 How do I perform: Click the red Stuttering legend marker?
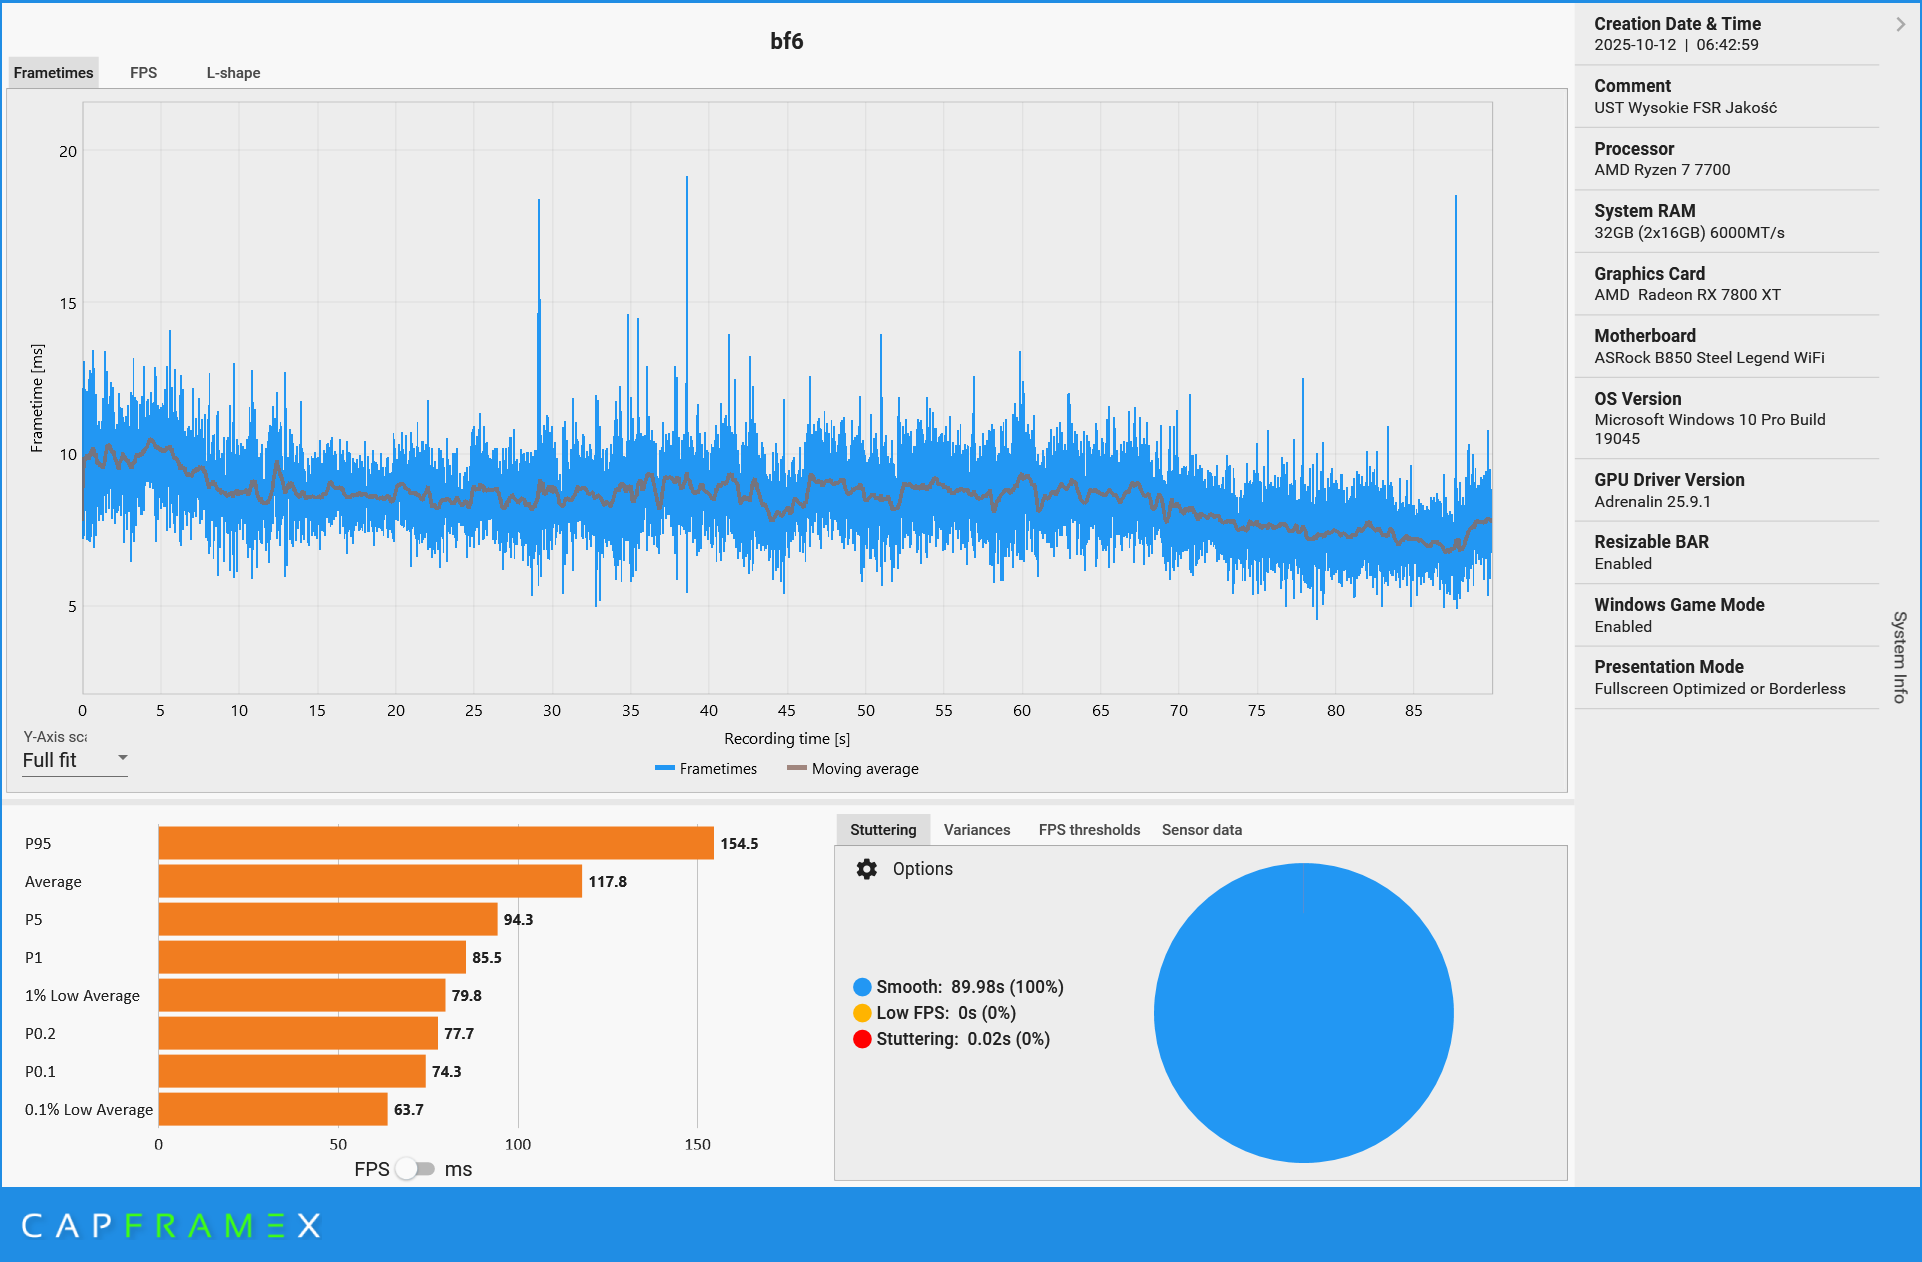coord(862,1039)
